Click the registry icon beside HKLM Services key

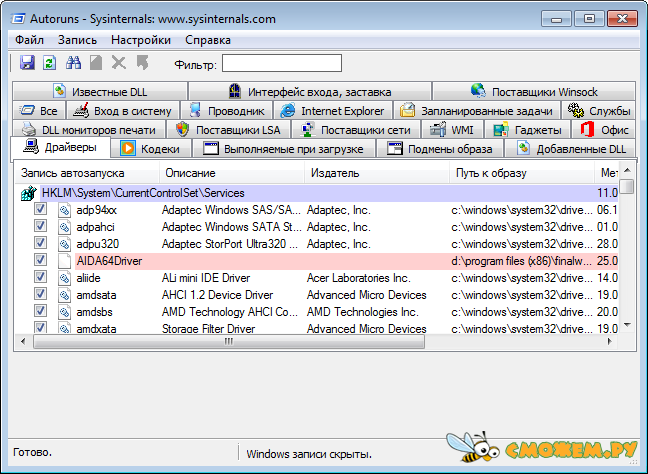29,193
